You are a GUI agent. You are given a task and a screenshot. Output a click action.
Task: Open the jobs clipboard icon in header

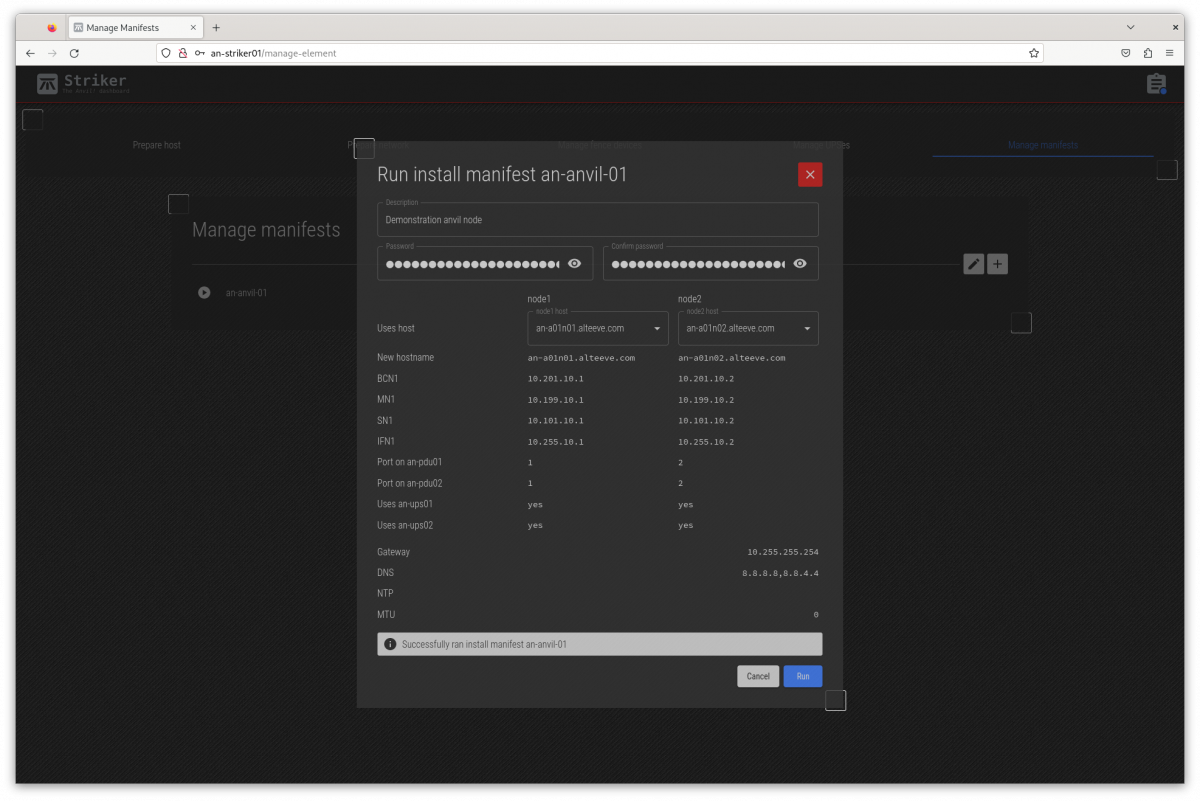[1156, 84]
